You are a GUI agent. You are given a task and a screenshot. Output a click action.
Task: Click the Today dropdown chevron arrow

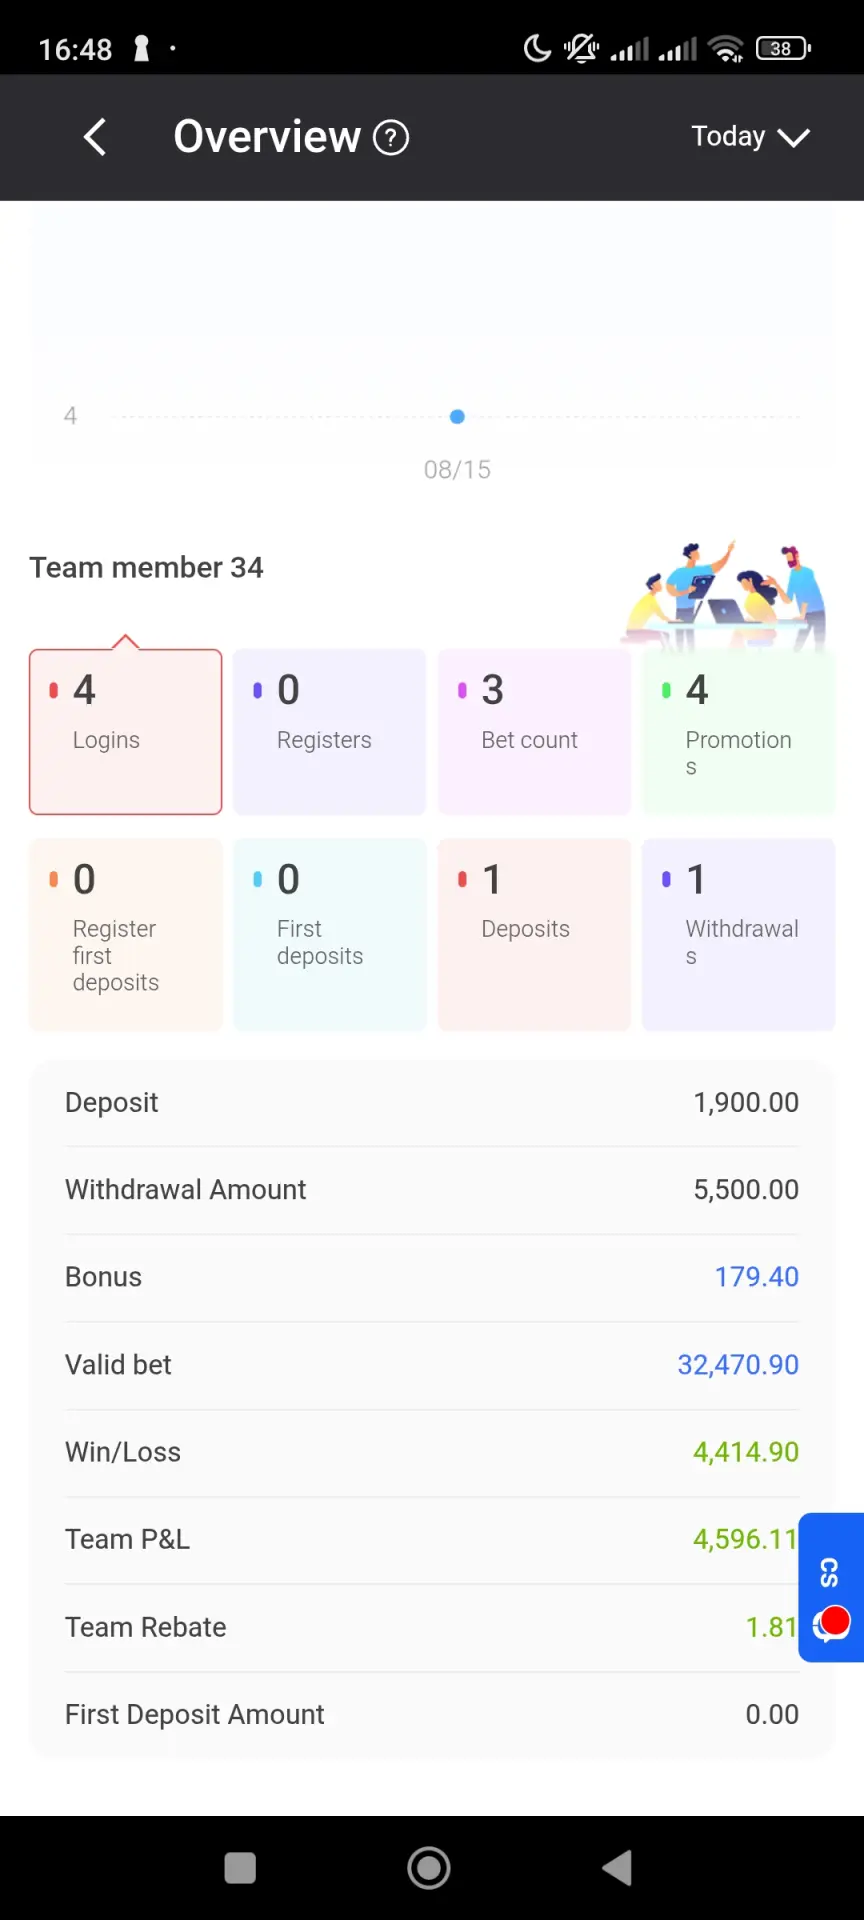[x=794, y=138]
